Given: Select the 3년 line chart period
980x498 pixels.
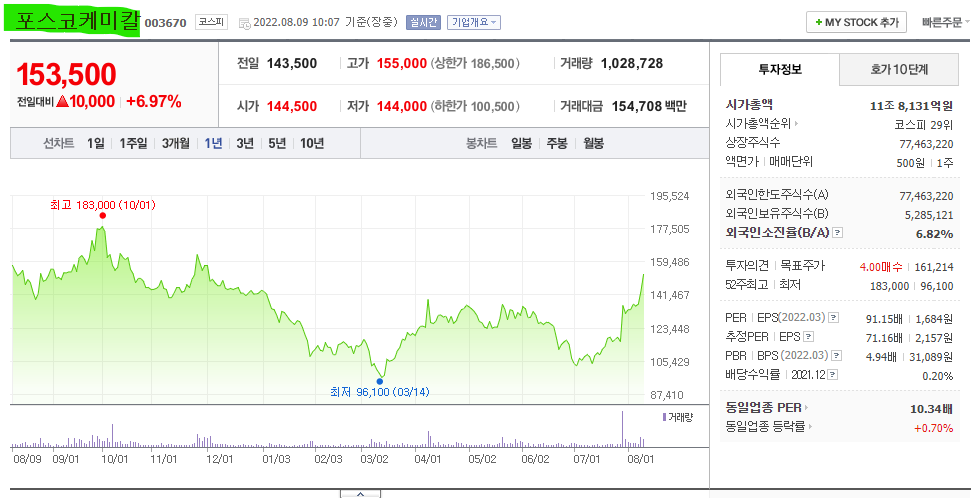Looking at the screenshot, I should [245, 144].
